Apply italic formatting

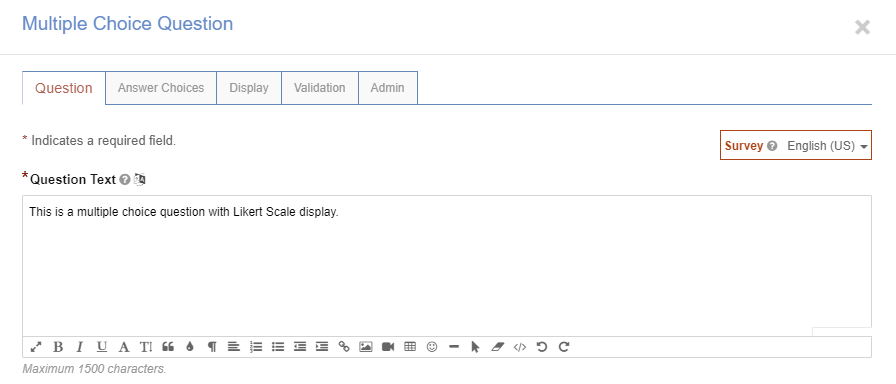[80, 347]
